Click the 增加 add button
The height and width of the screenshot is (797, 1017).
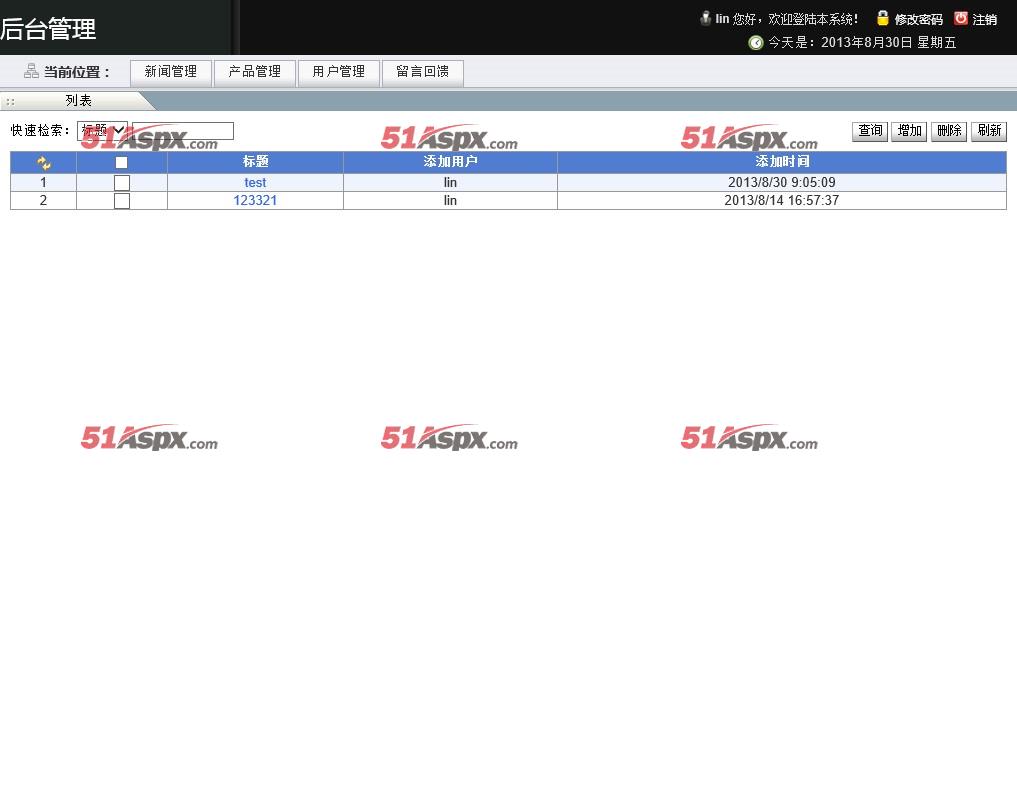click(x=909, y=131)
